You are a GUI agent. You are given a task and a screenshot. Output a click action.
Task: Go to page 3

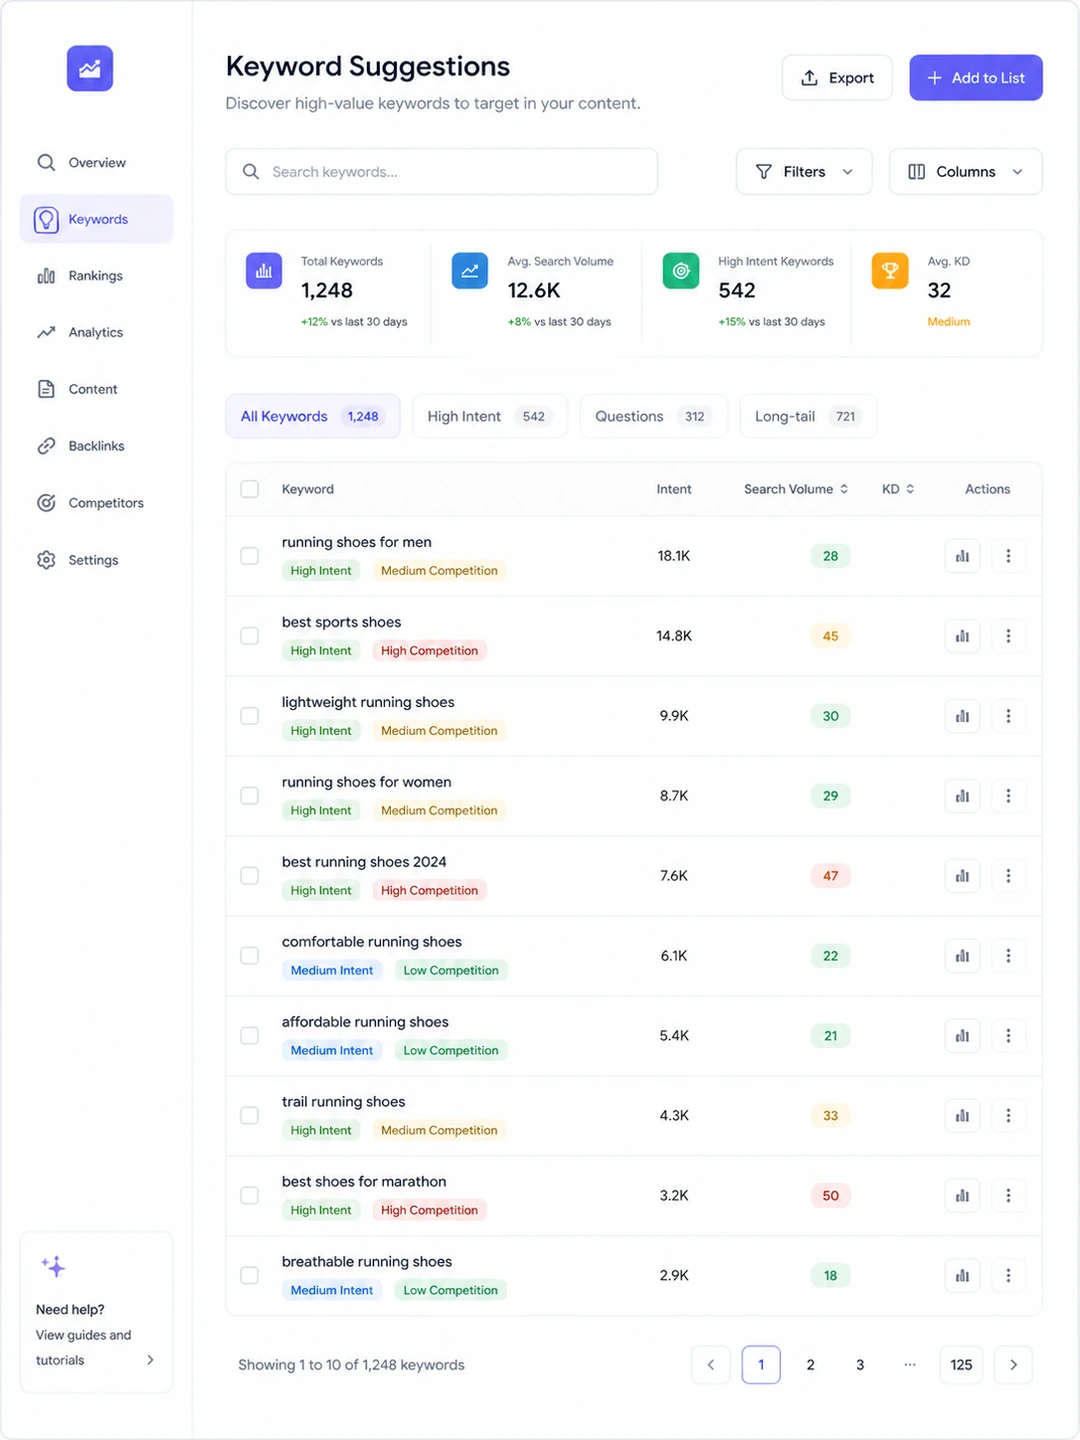(860, 1365)
